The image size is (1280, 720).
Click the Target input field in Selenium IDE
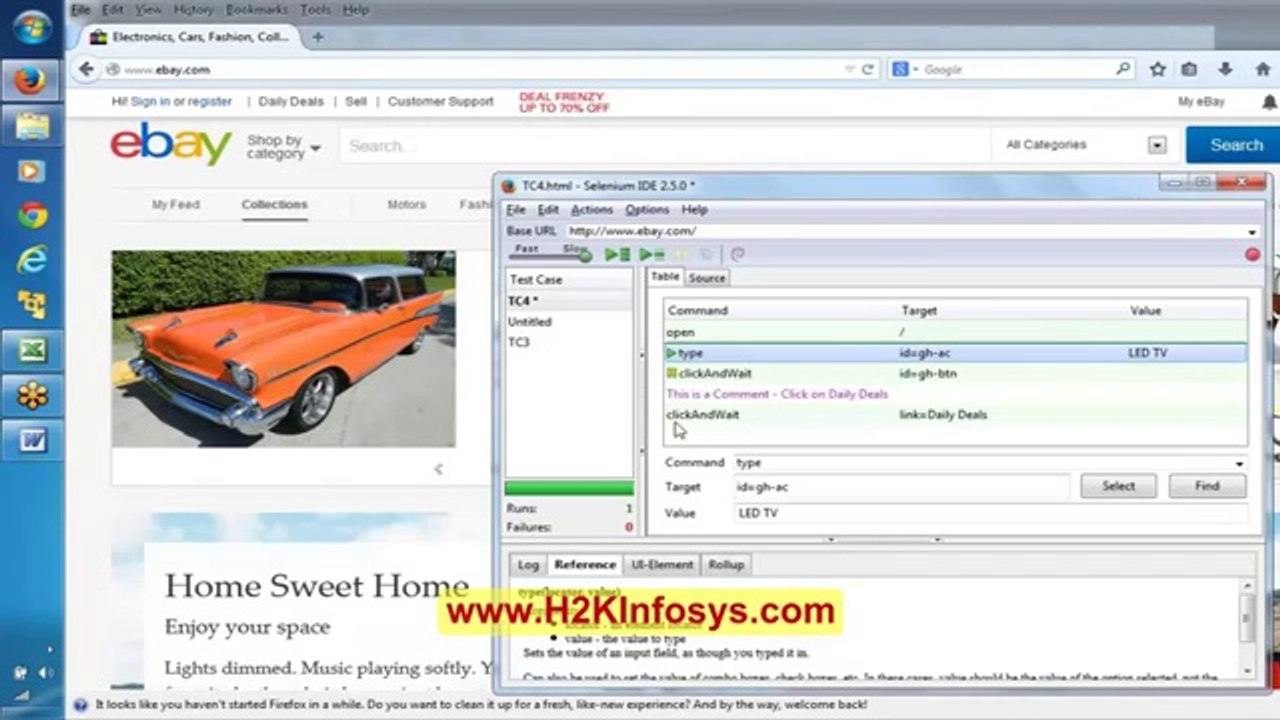[900, 487]
